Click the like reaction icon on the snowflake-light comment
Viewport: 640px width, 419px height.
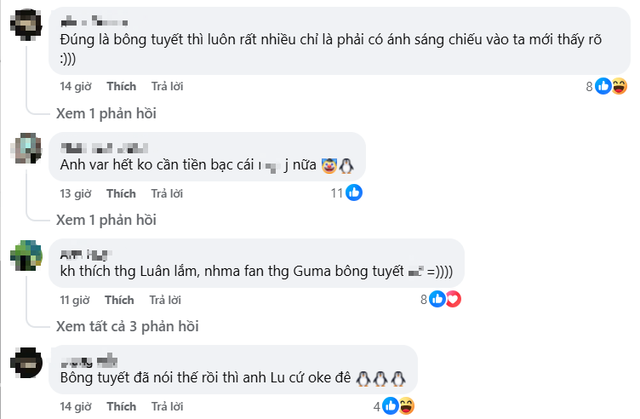603,86
